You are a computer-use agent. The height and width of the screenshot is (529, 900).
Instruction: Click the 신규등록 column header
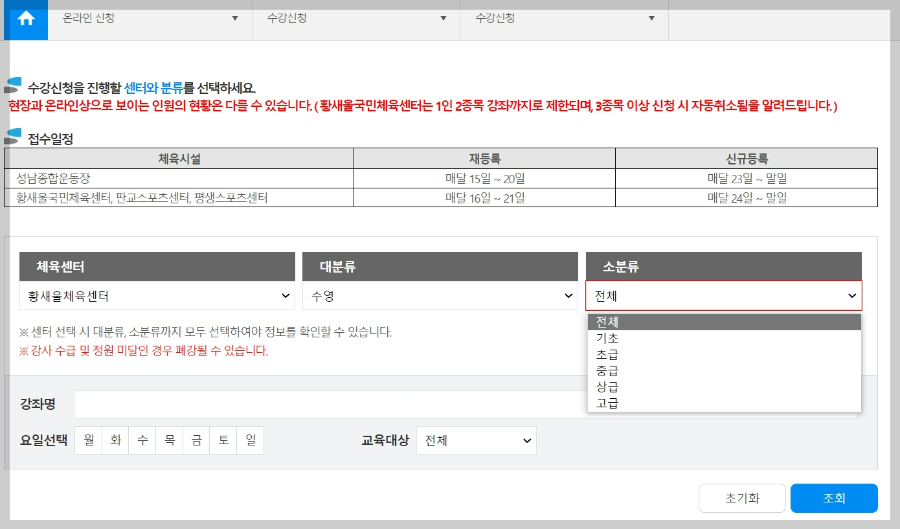point(747,158)
